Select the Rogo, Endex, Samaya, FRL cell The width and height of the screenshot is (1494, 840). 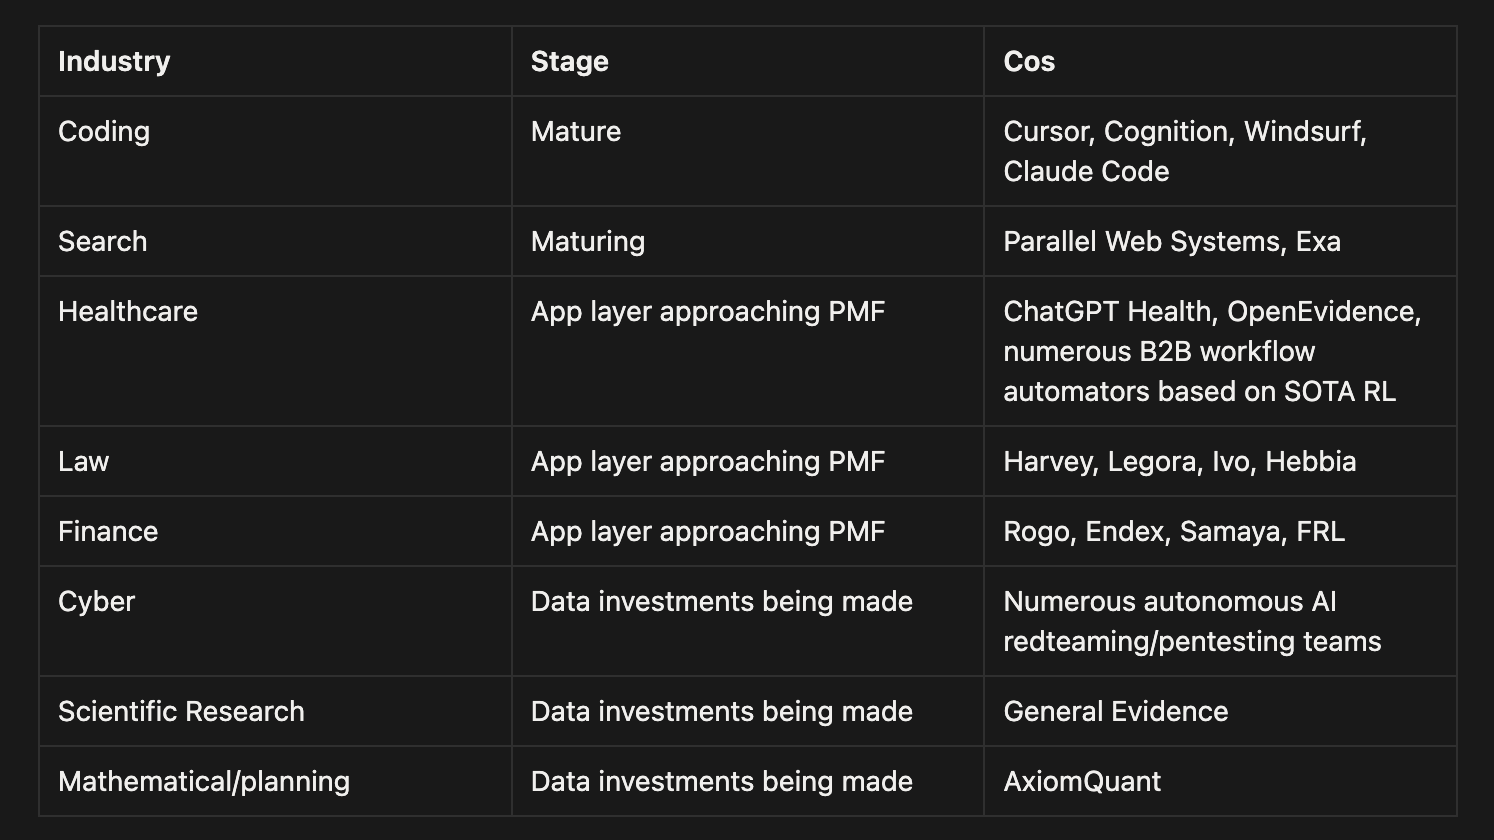click(1220, 531)
